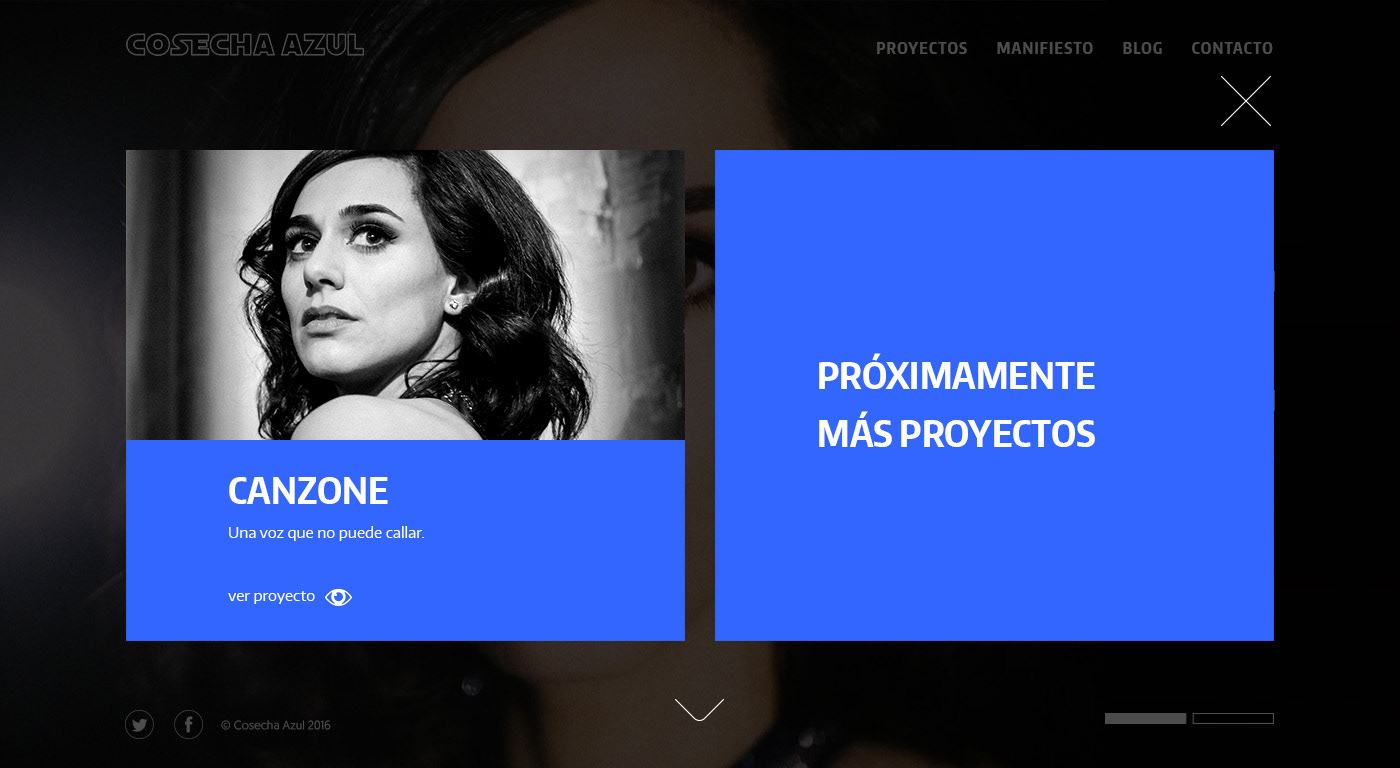
Task: Select the filled first page indicator bar
Action: (1145, 718)
